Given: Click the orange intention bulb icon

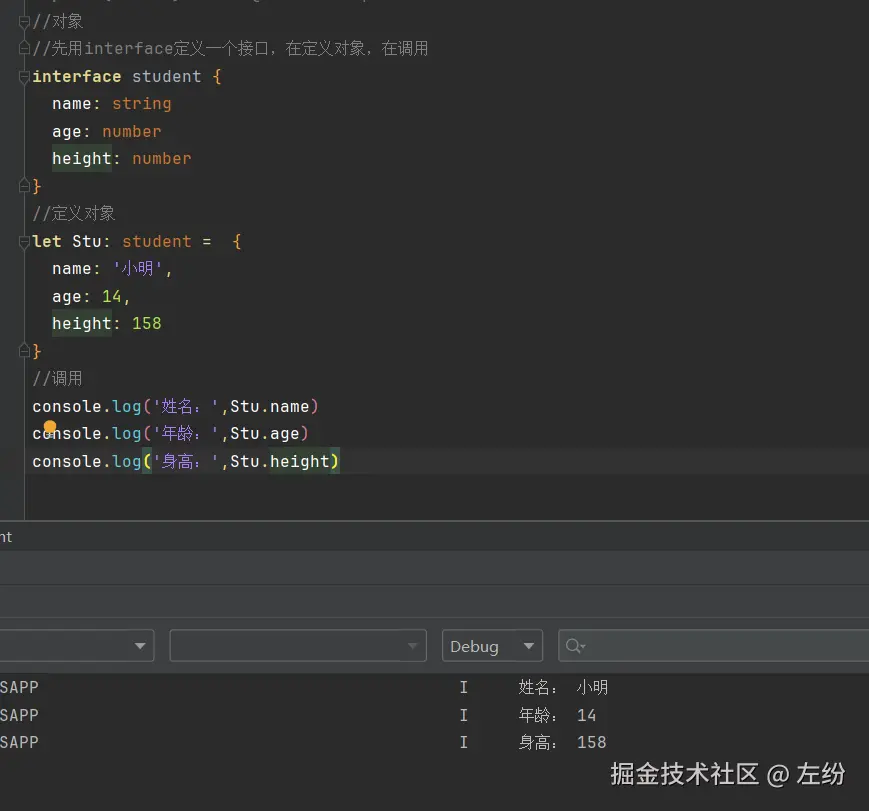Looking at the screenshot, I should click(x=50, y=427).
